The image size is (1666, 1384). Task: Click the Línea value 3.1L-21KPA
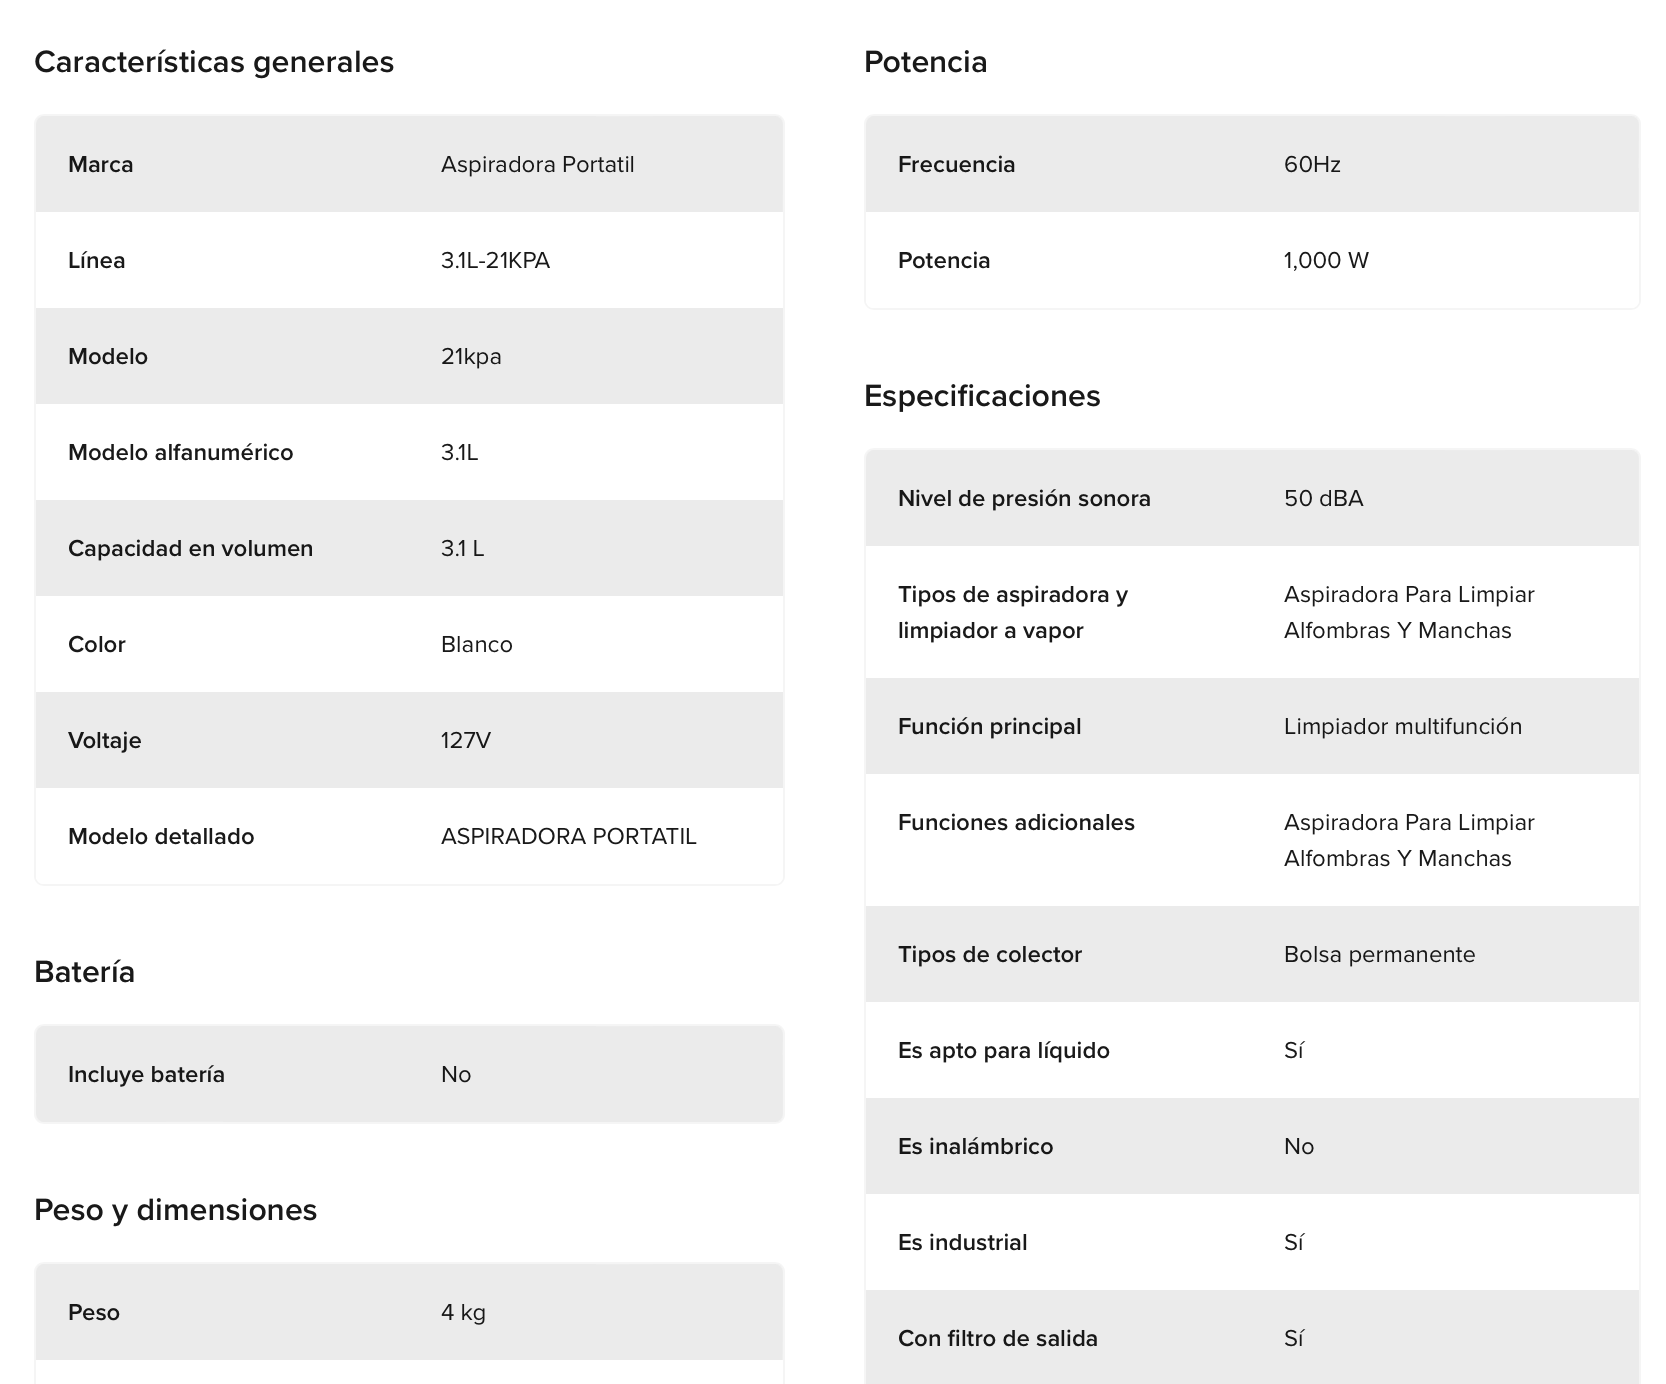click(x=495, y=260)
